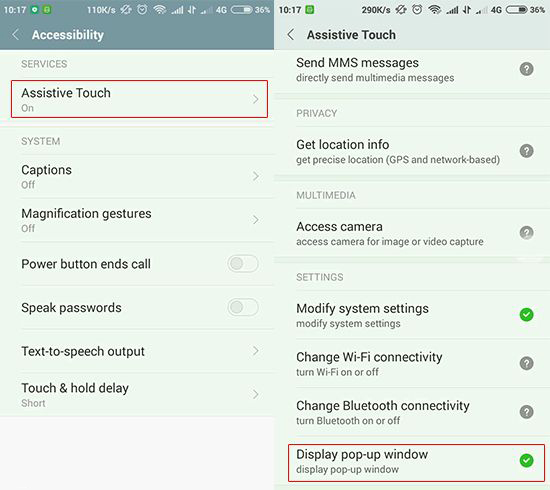550x490 pixels.
Task: Set the Get location info permission status icon
Action: point(526,151)
